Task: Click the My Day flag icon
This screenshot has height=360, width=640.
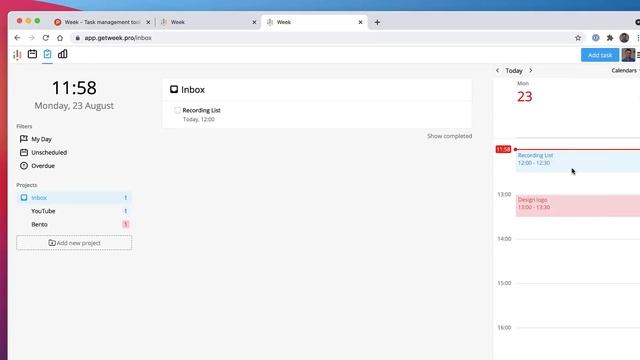Action: [24, 139]
